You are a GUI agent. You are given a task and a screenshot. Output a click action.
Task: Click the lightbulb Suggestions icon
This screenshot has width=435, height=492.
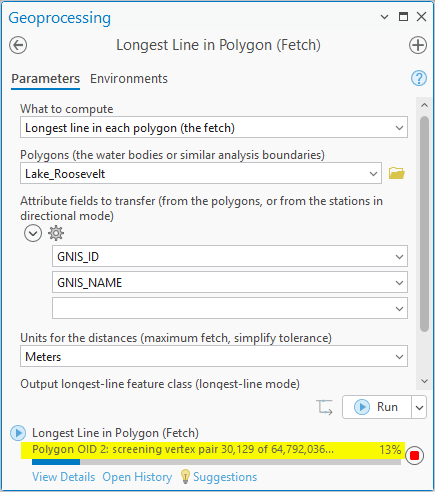(185, 477)
